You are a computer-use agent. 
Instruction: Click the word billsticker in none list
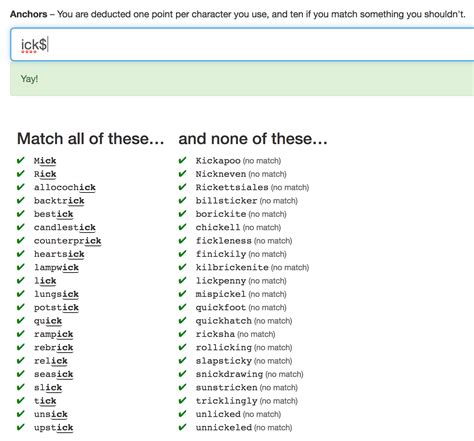(x=226, y=201)
